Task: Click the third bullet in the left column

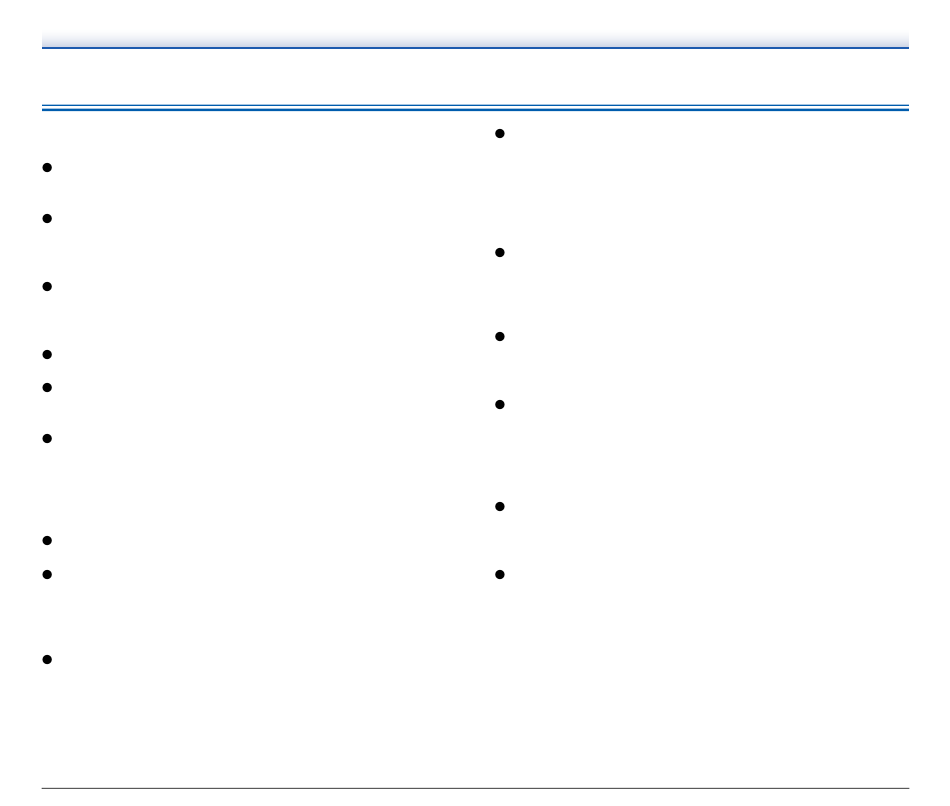Action: tap(47, 286)
